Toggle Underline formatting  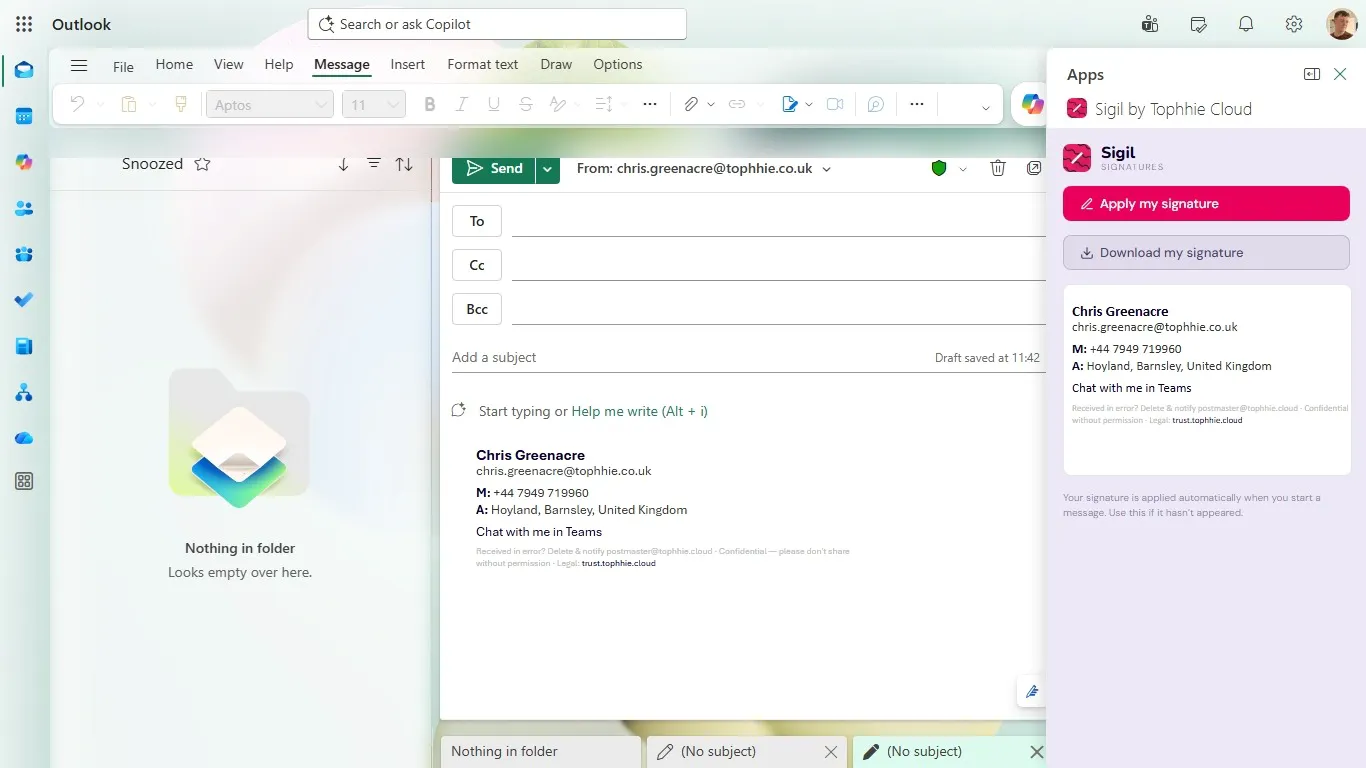pos(494,104)
